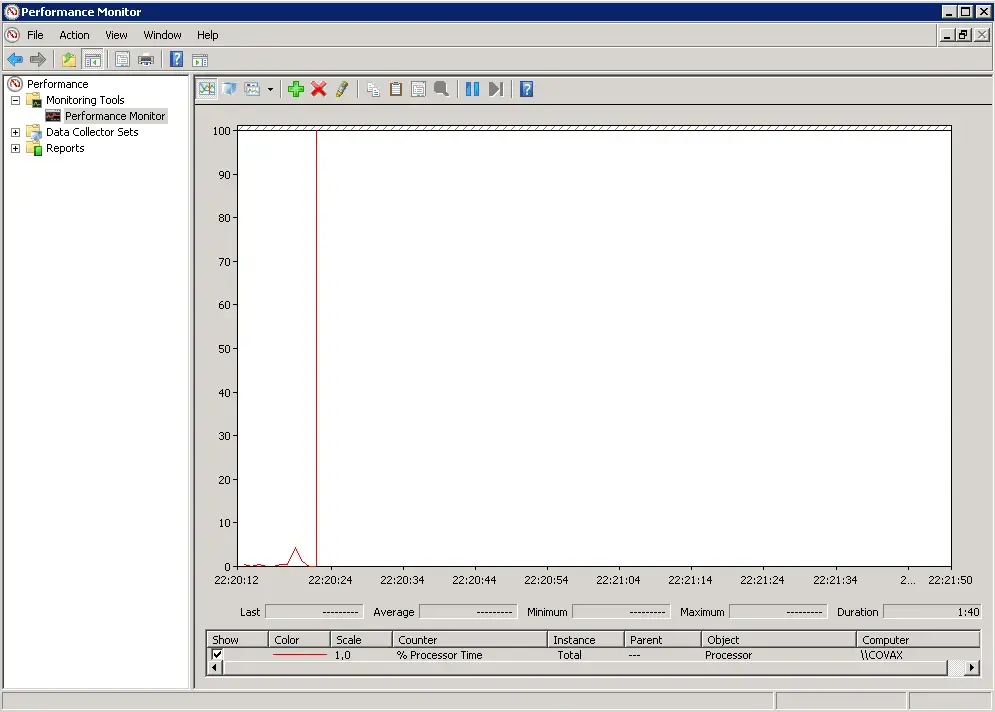Screen dimensions: 995x712
Task: Expand the Reports node
Action: (15, 148)
